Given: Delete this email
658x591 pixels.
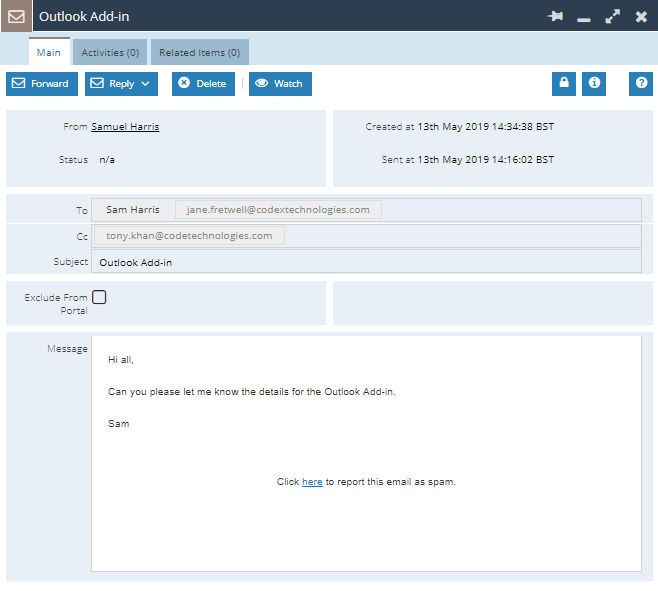Looking at the screenshot, I should [203, 84].
